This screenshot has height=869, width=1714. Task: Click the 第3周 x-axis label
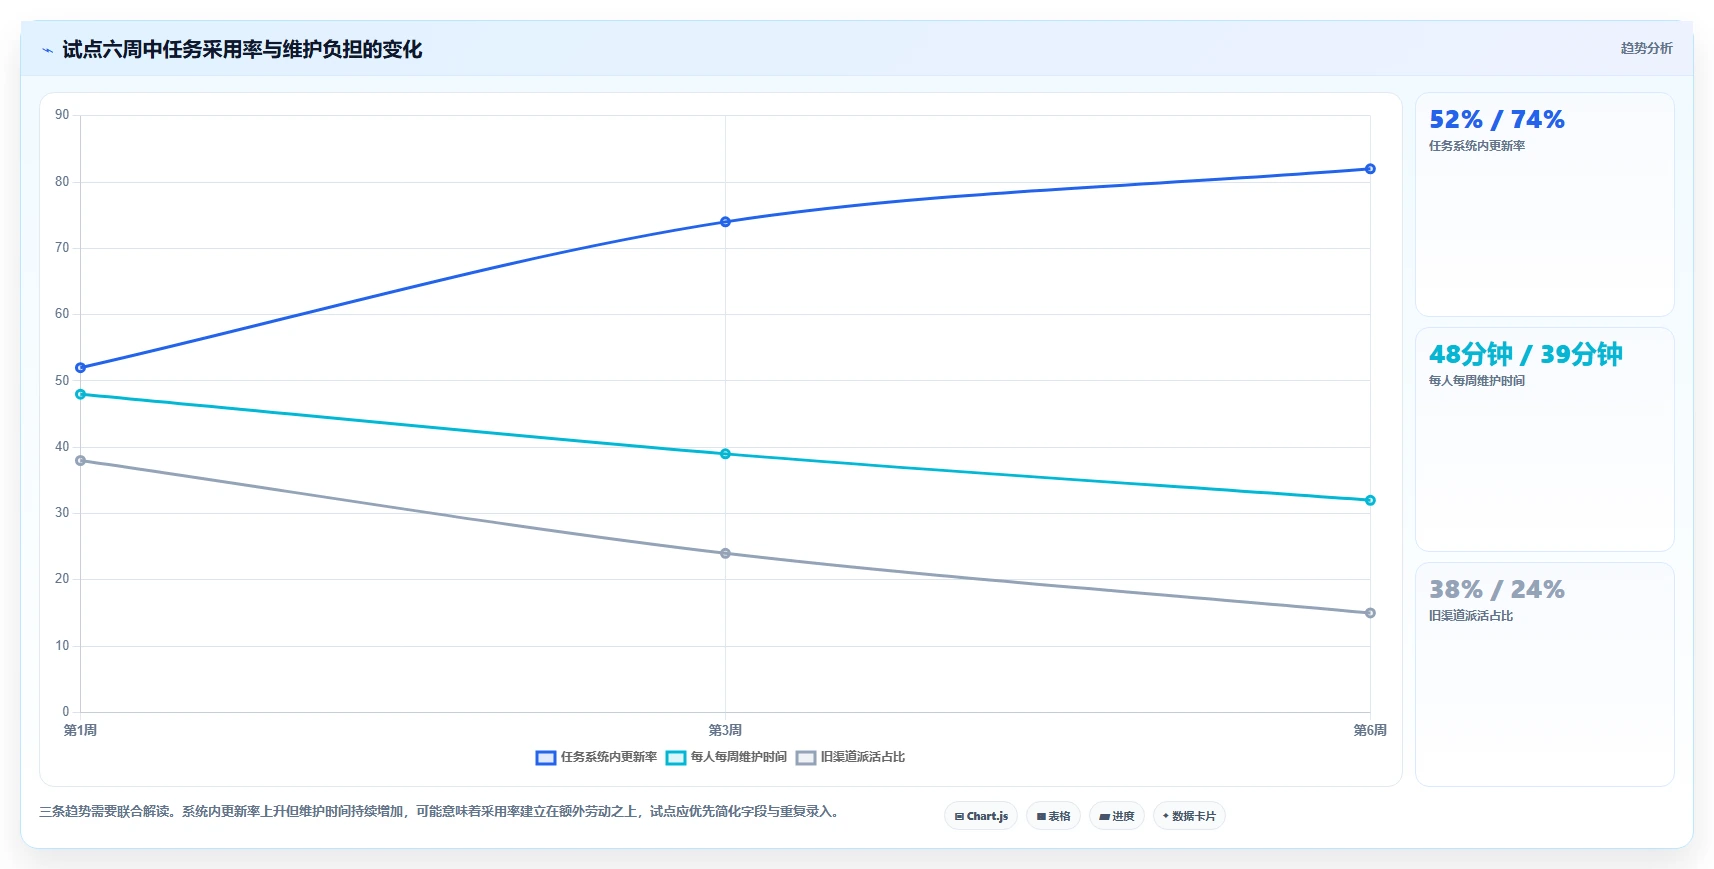point(725,730)
